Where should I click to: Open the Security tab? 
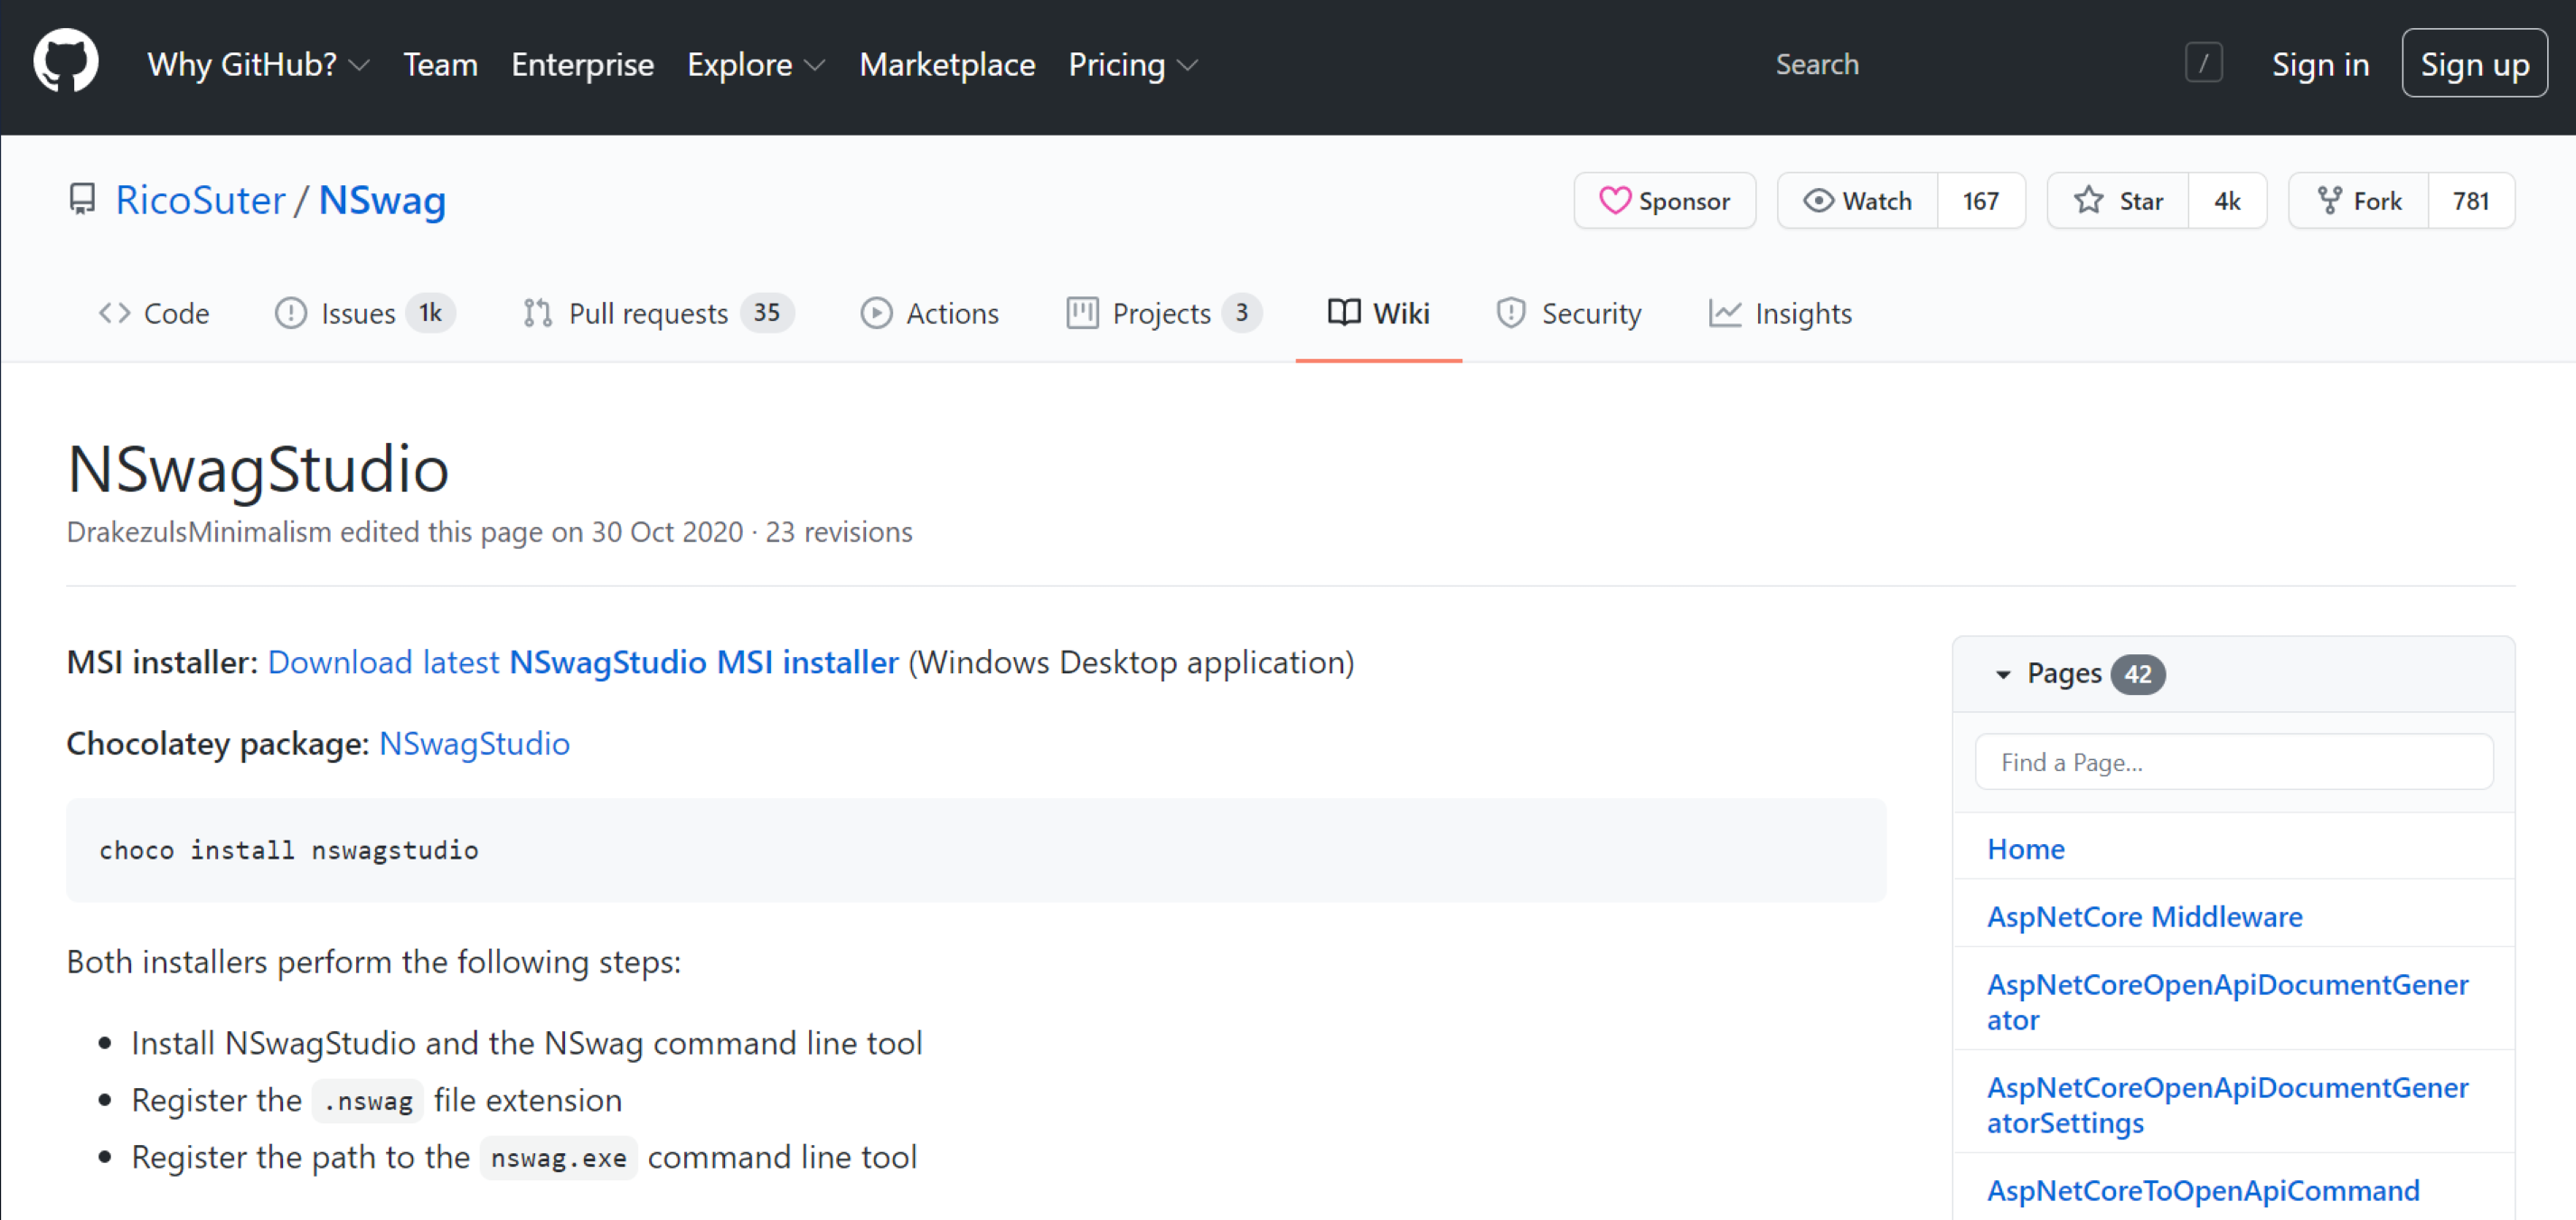click(1569, 313)
